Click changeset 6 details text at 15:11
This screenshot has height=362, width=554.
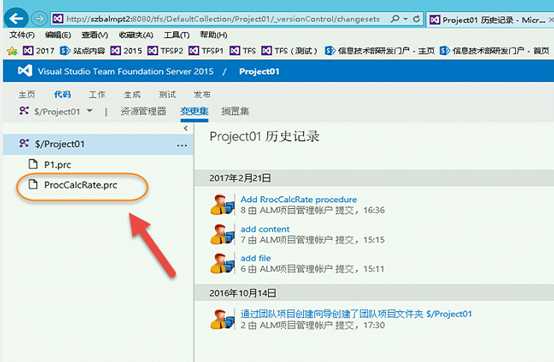coord(312,269)
